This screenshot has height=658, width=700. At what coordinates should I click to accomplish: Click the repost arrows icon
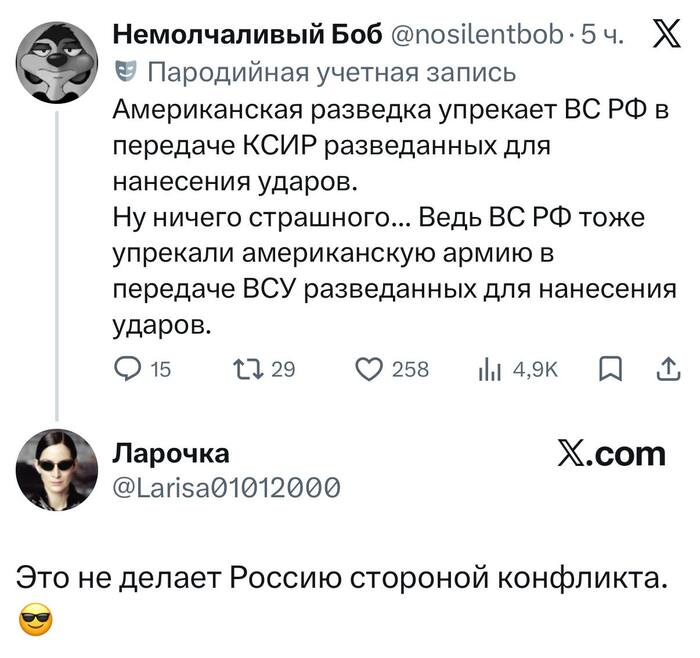pyautogui.click(x=245, y=371)
